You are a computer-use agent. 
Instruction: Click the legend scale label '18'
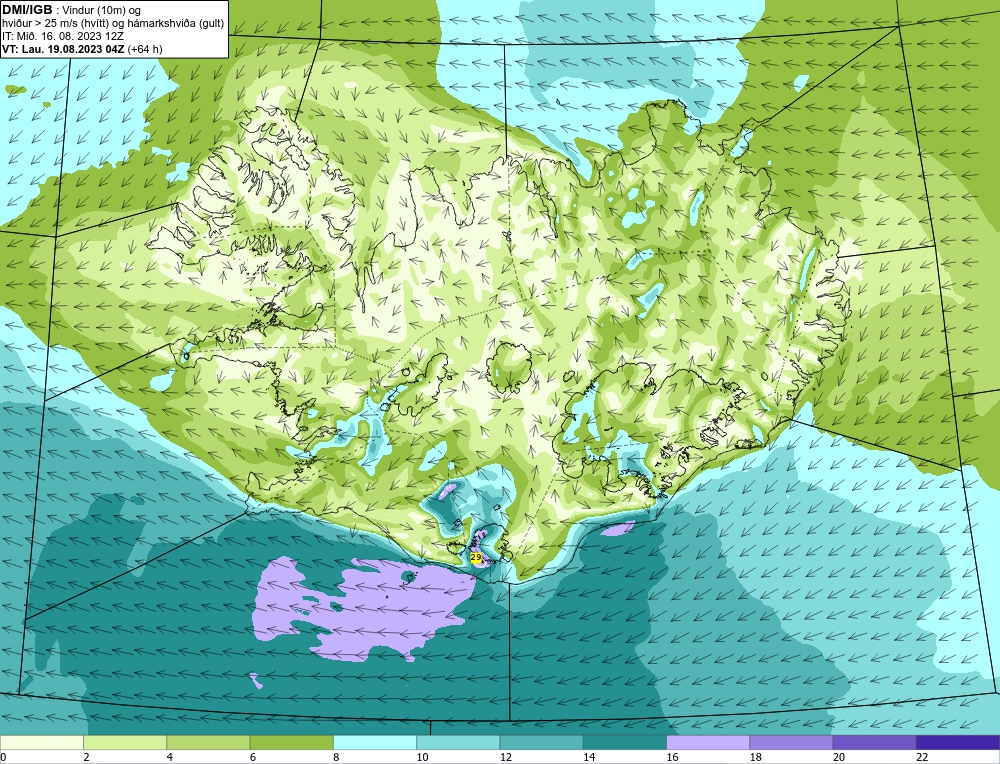[x=756, y=758]
